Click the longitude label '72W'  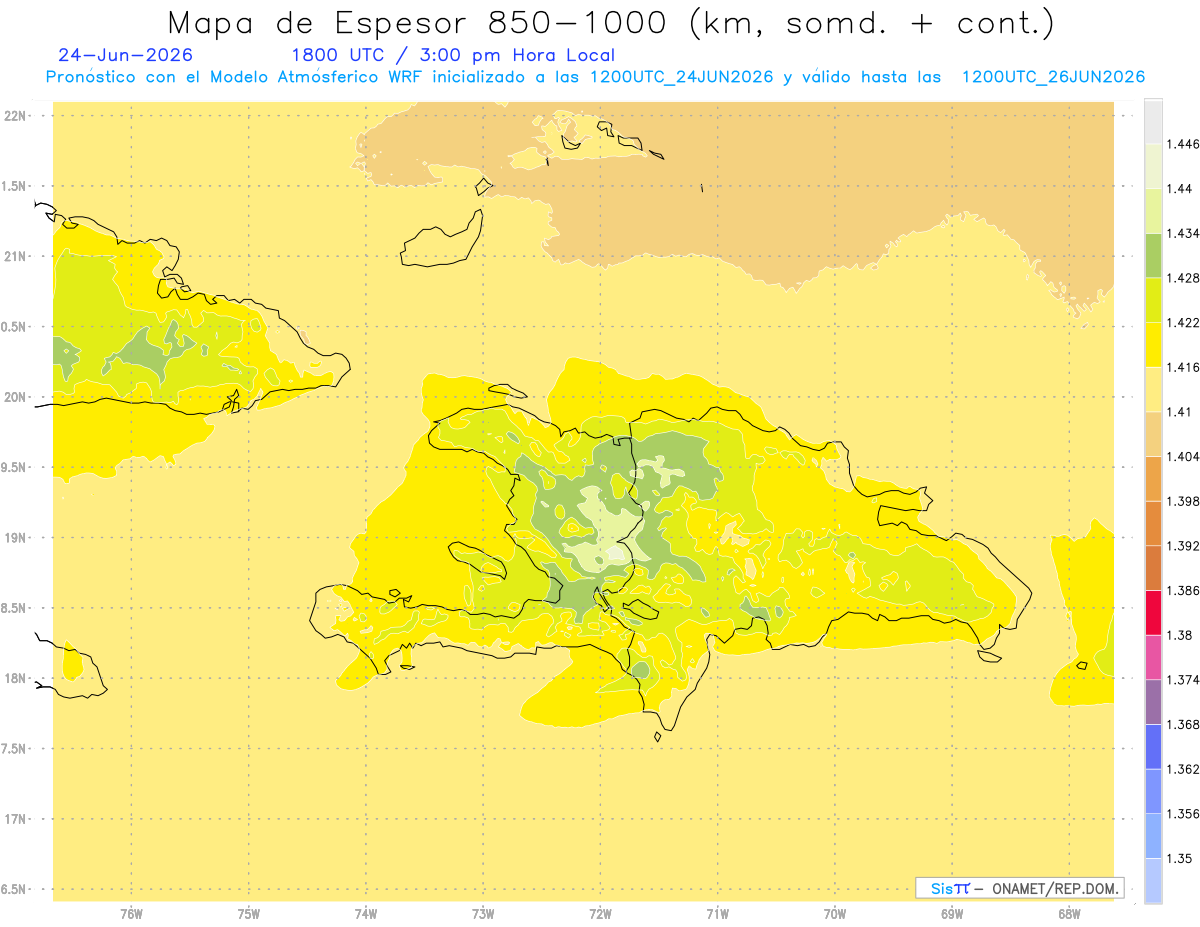click(600, 914)
